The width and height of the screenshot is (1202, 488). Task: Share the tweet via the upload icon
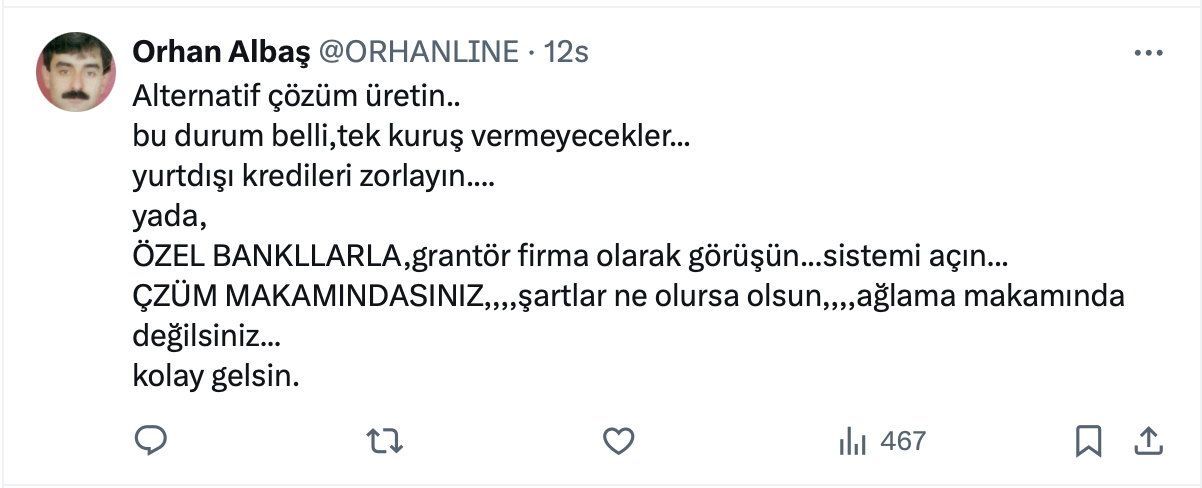coord(1148,440)
